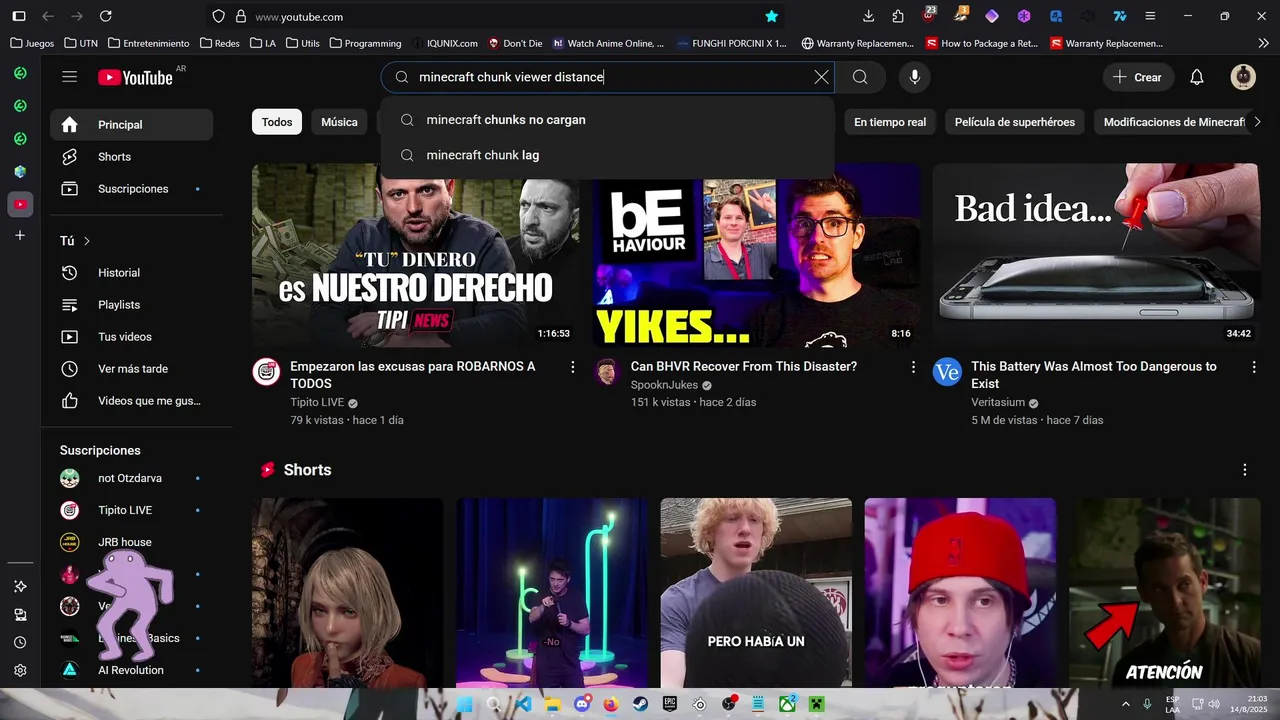1280x720 pixels.
Task: Select the Modificaciones de Minecraft chip
Action: pos(1174,122)
